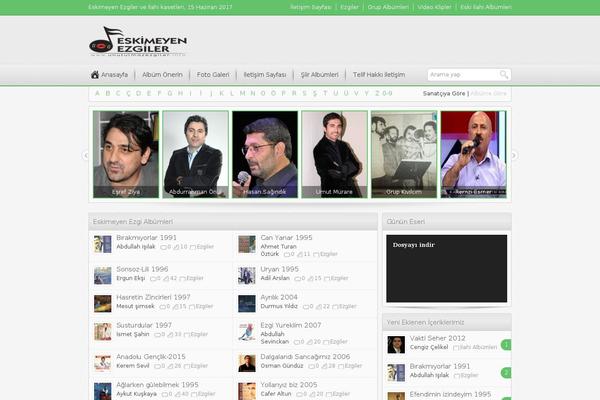
Task: Open Dalgalandı Sancağımız 2006 album cover
Action: [247, 363]
